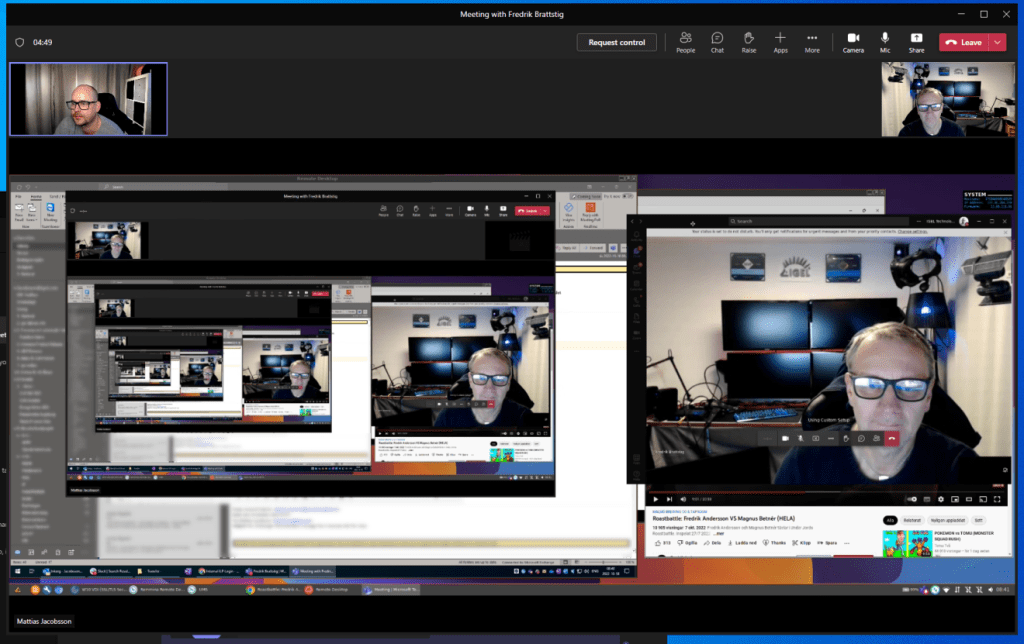Open the meeting Chat pane

tap(717, 41)
